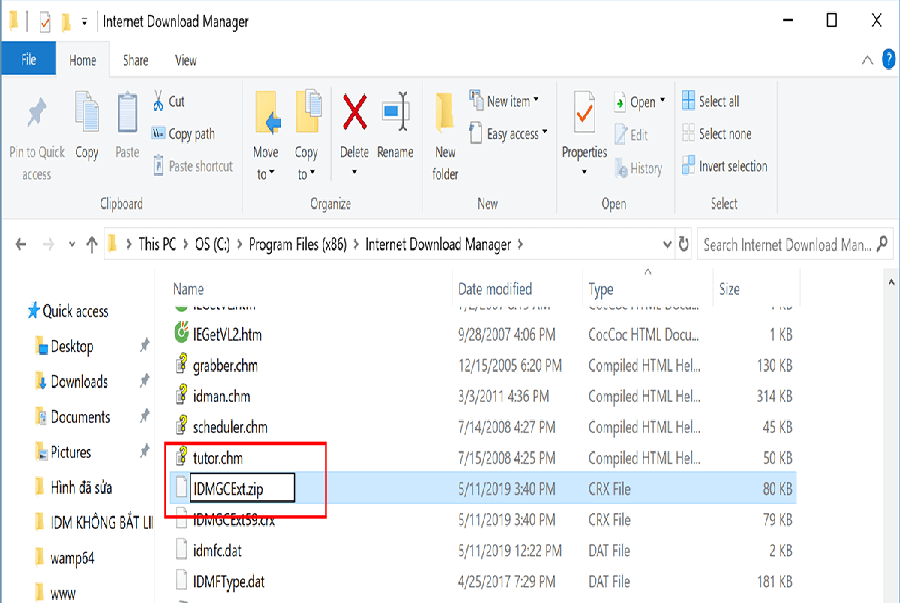Collapse the ribbon with the chevron

(867, 60)
